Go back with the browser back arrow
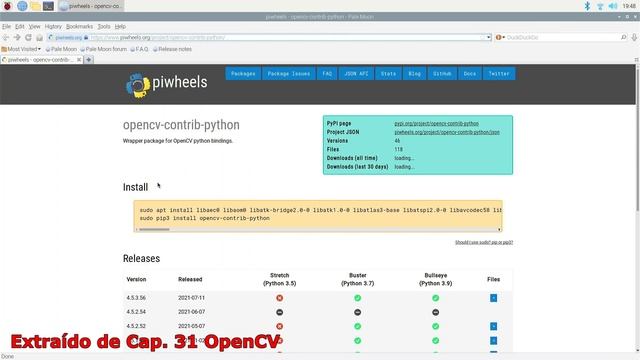This screenshot has width=640, height=360. (x=6, y=38)
